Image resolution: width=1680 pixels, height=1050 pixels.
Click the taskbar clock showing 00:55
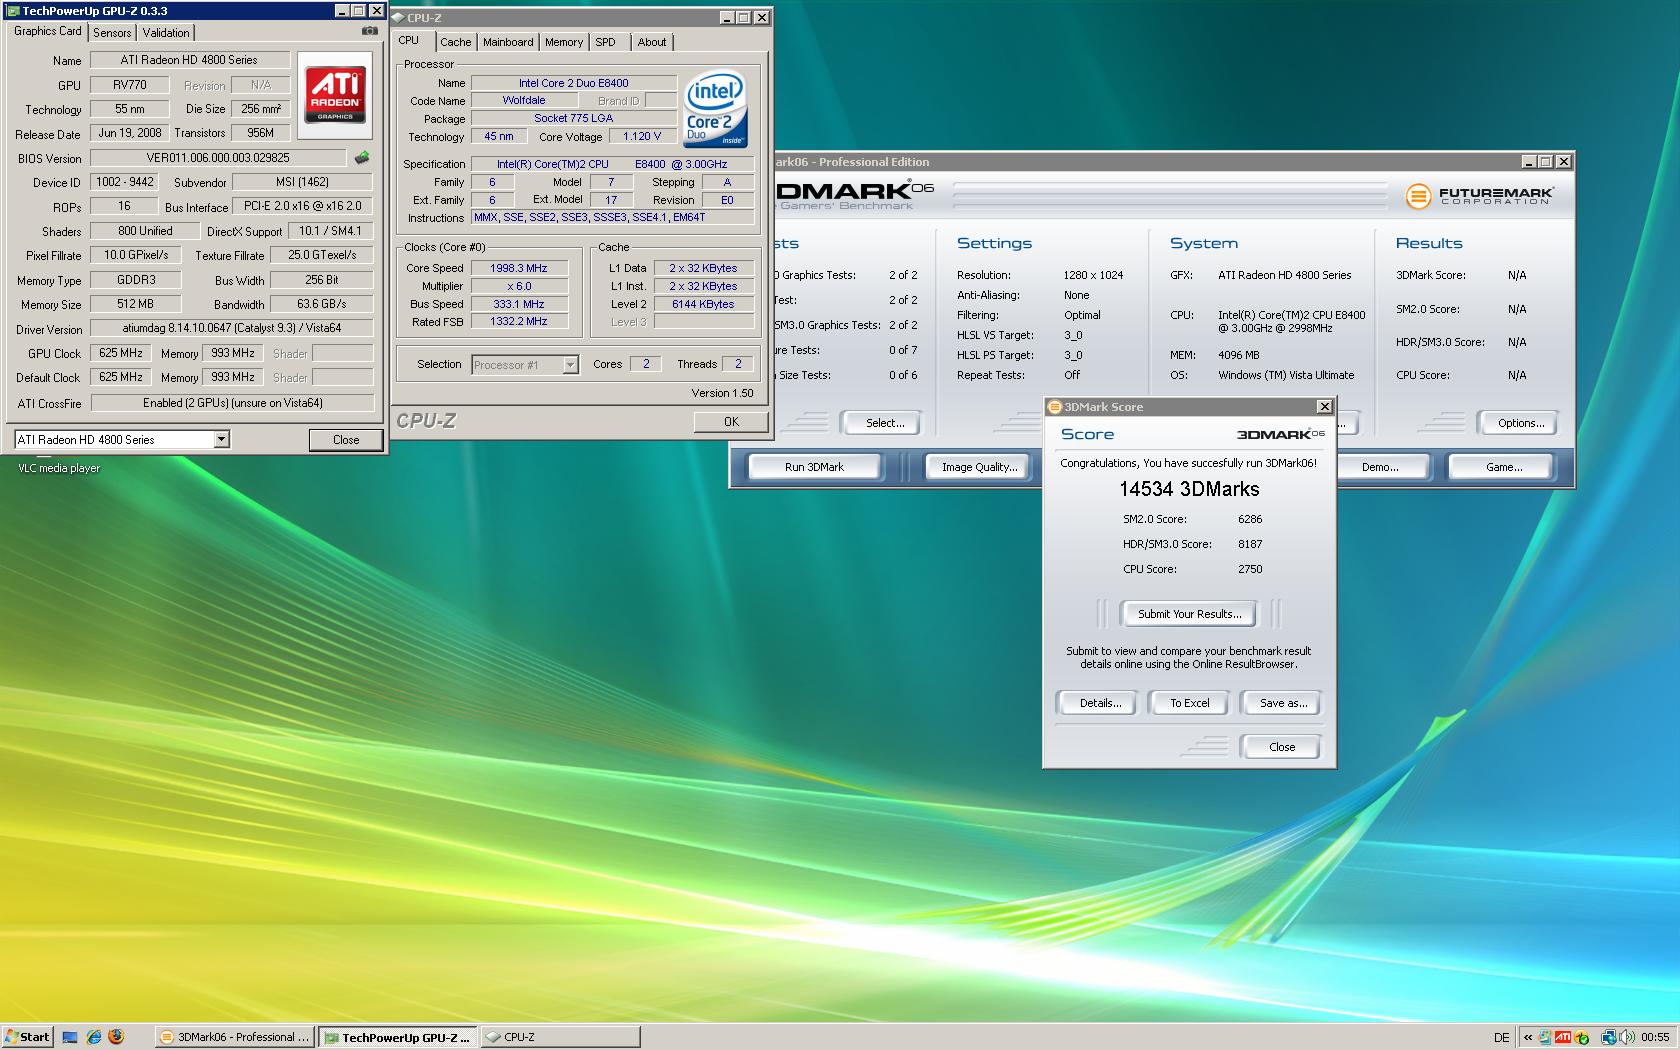(1655, 1037)
